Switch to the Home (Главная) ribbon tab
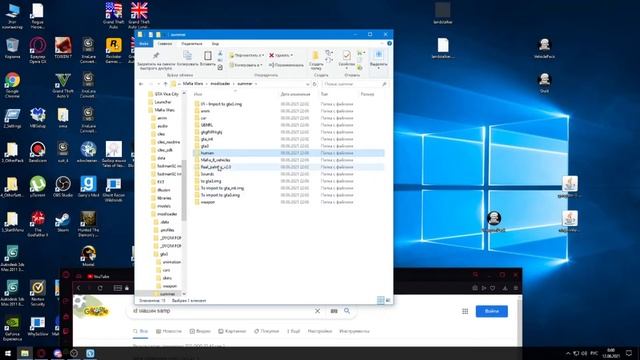The width and height of the screenshot is (640, 360). (165, 44)
